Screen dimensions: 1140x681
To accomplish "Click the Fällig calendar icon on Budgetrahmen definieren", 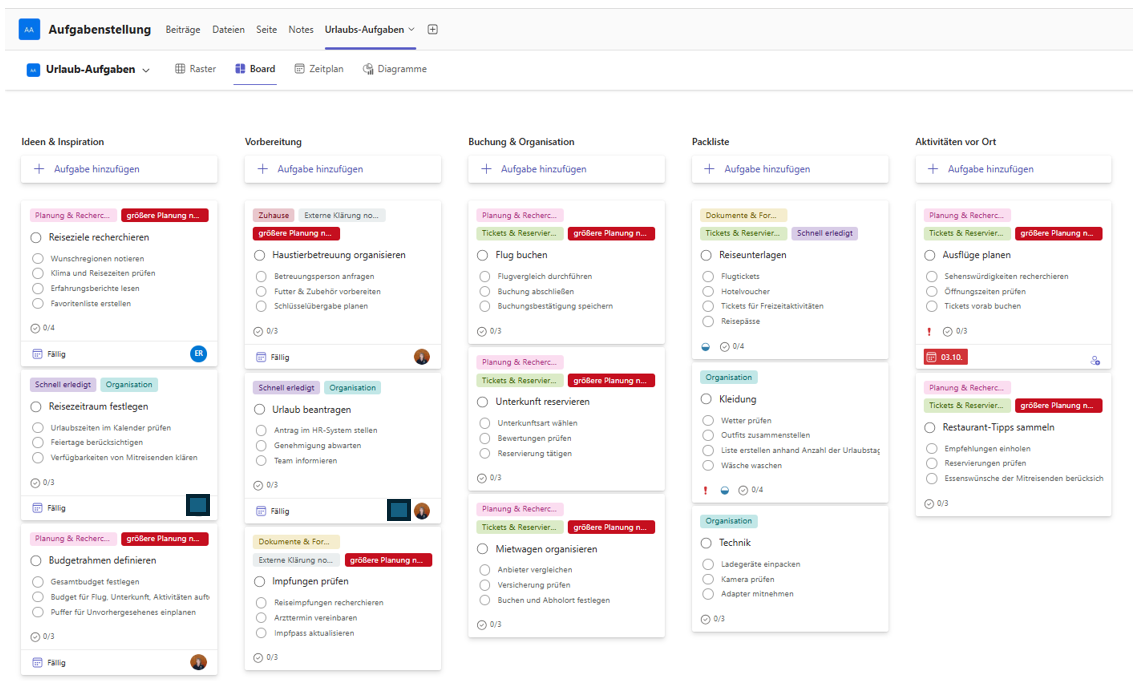I will point(37,662).
